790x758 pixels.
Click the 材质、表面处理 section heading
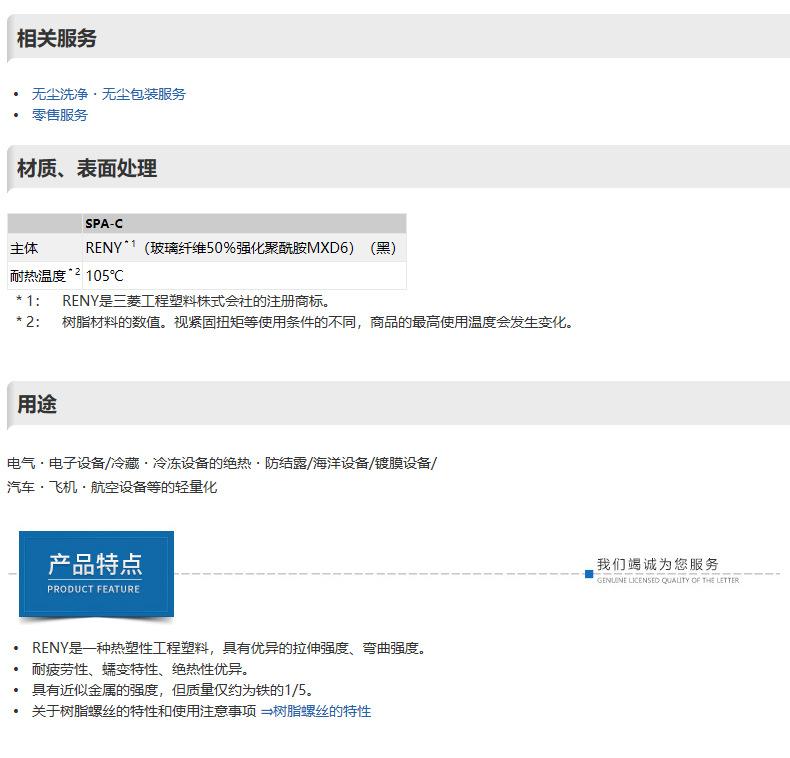point(87,168)
